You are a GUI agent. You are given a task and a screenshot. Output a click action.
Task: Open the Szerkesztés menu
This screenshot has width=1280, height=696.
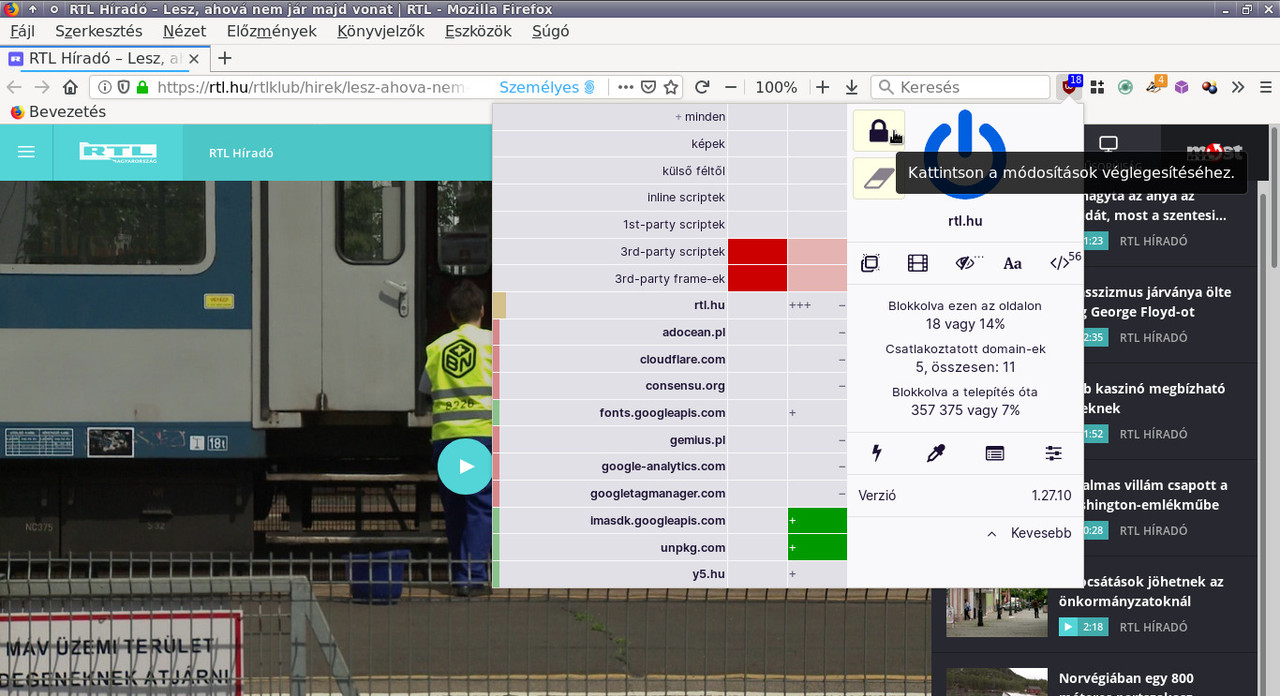[x=98, y=31]
